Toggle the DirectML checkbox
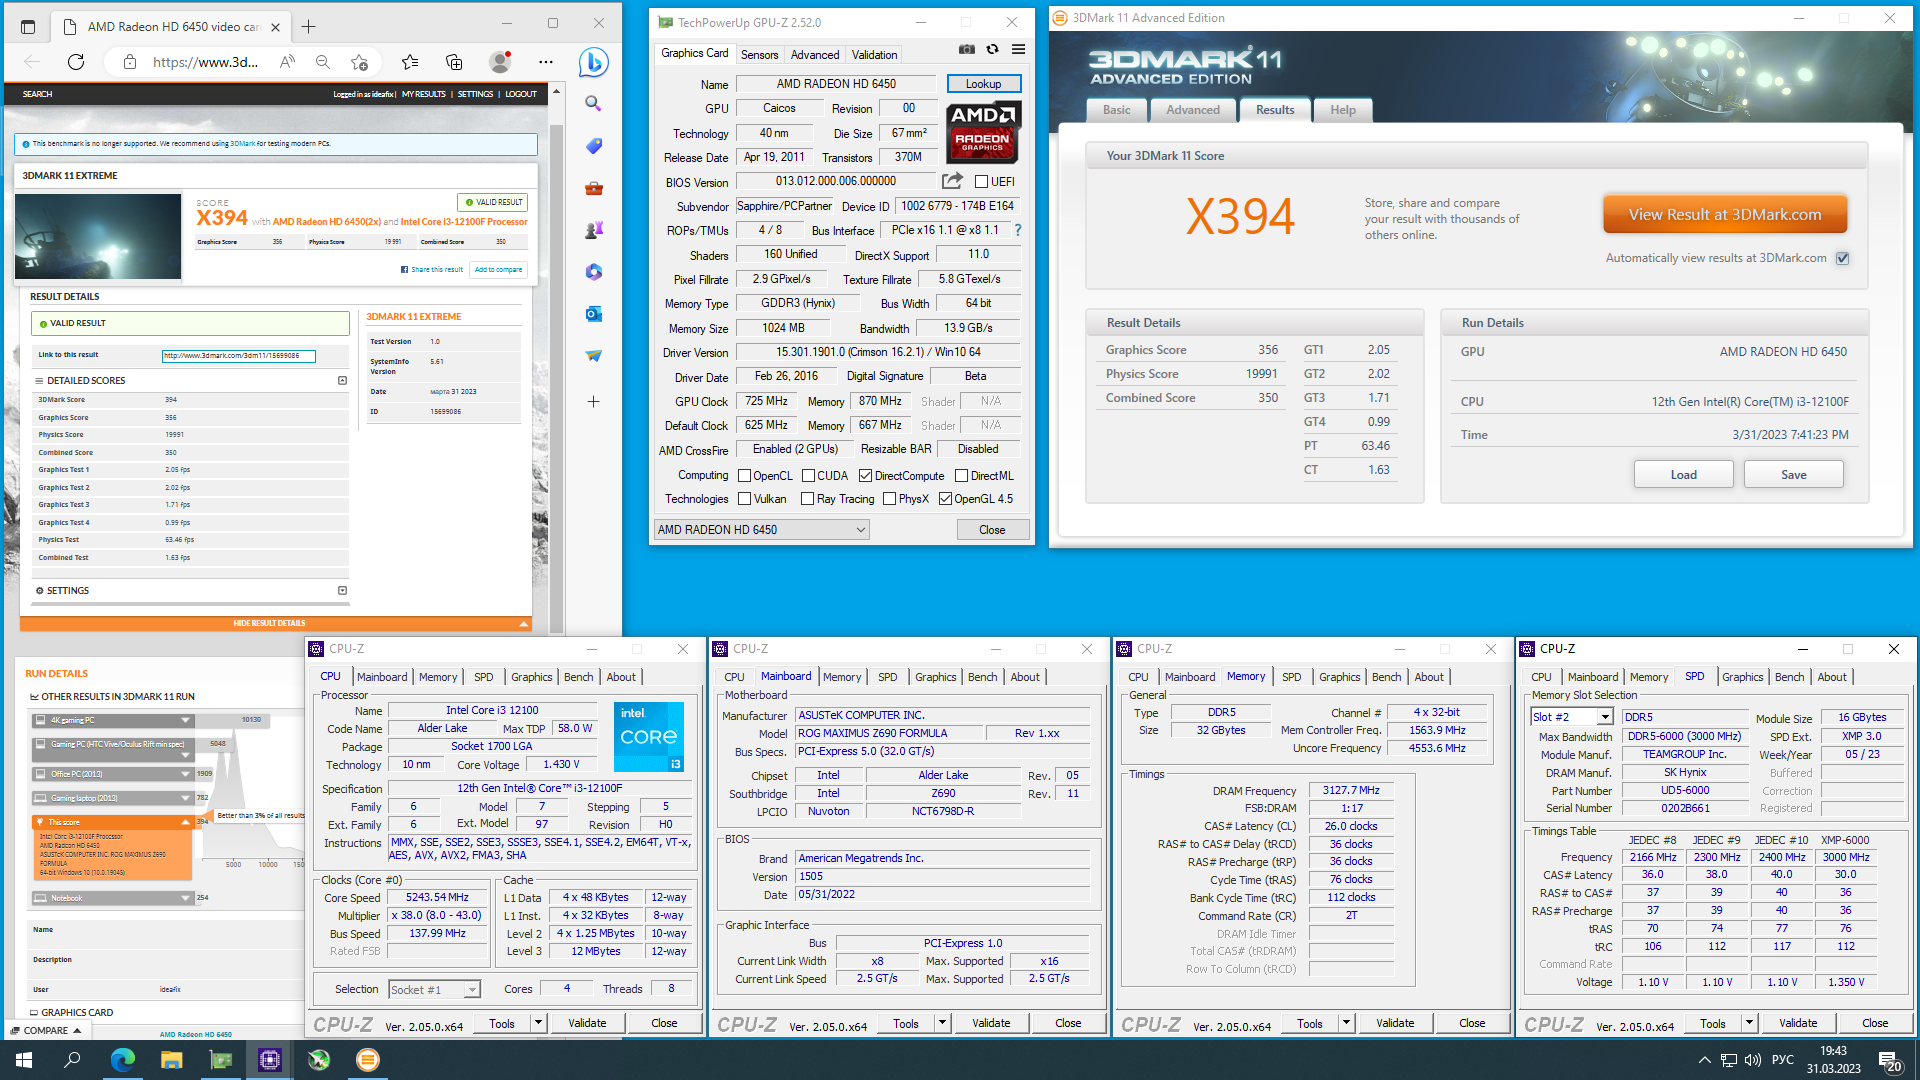The width and height of the screenshot is (1920, 1080). [x=961, y=476]
